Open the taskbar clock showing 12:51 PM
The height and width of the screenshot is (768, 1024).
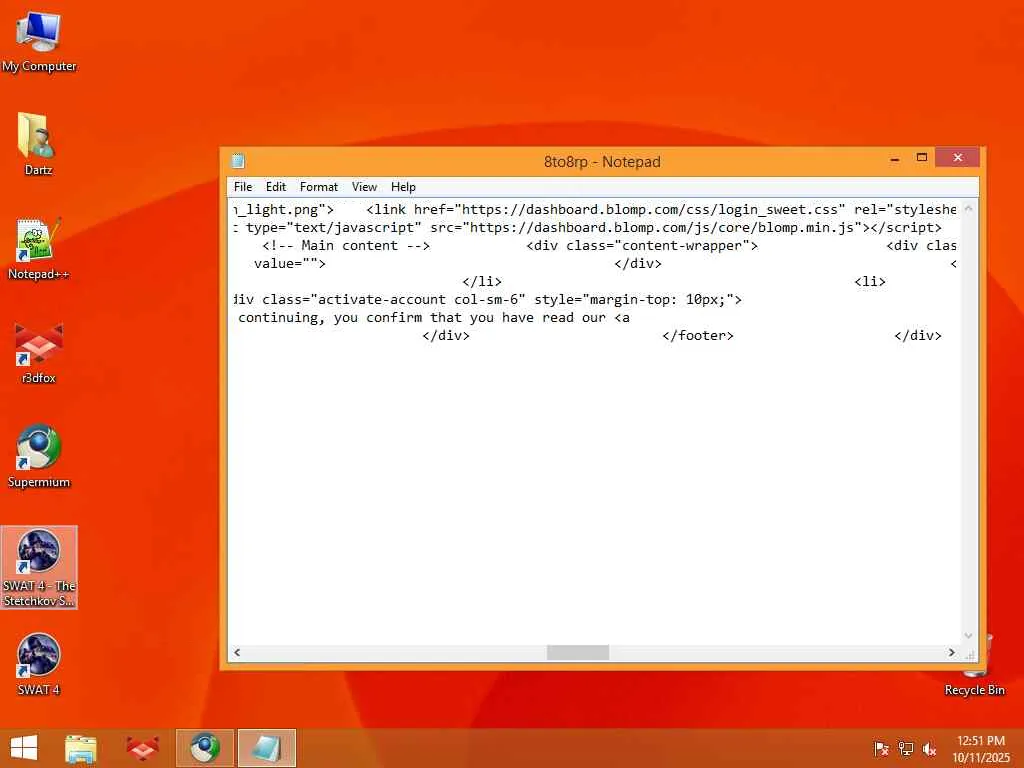point(981,749)
